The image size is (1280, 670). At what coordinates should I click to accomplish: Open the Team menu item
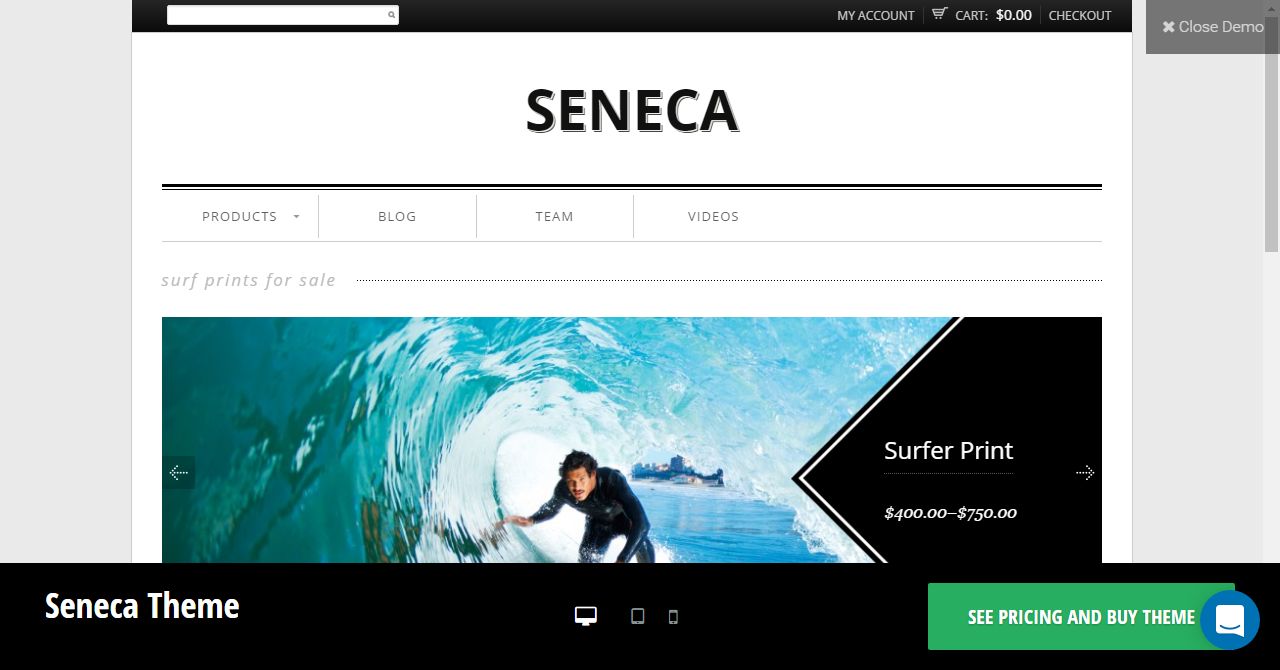click(554, 216)
